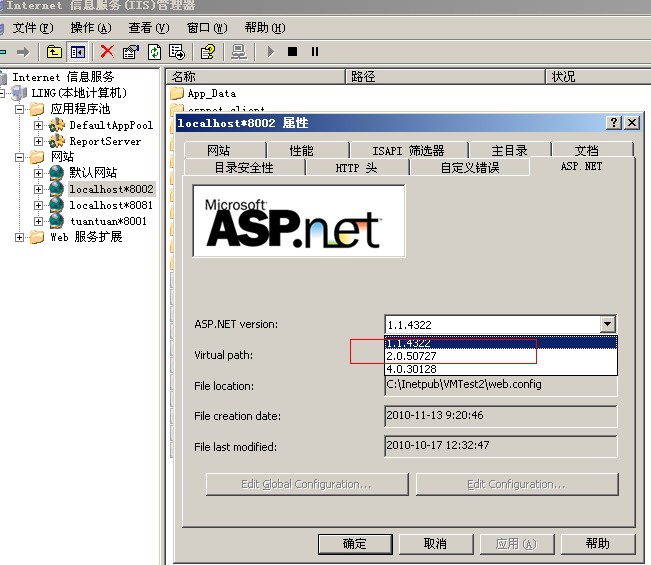The image size is (651, 565).
Task: Open the 文件(F) menu
Action: coord(33,28)
